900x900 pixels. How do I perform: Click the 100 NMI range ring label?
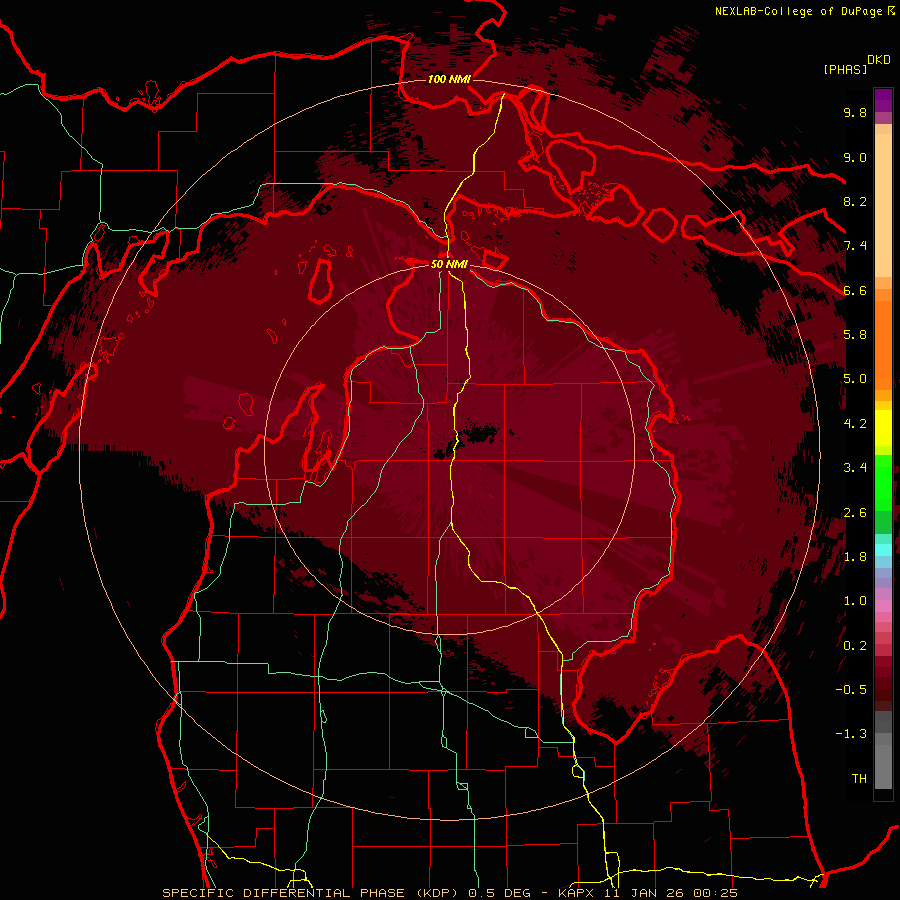click(x=449, y=79)
